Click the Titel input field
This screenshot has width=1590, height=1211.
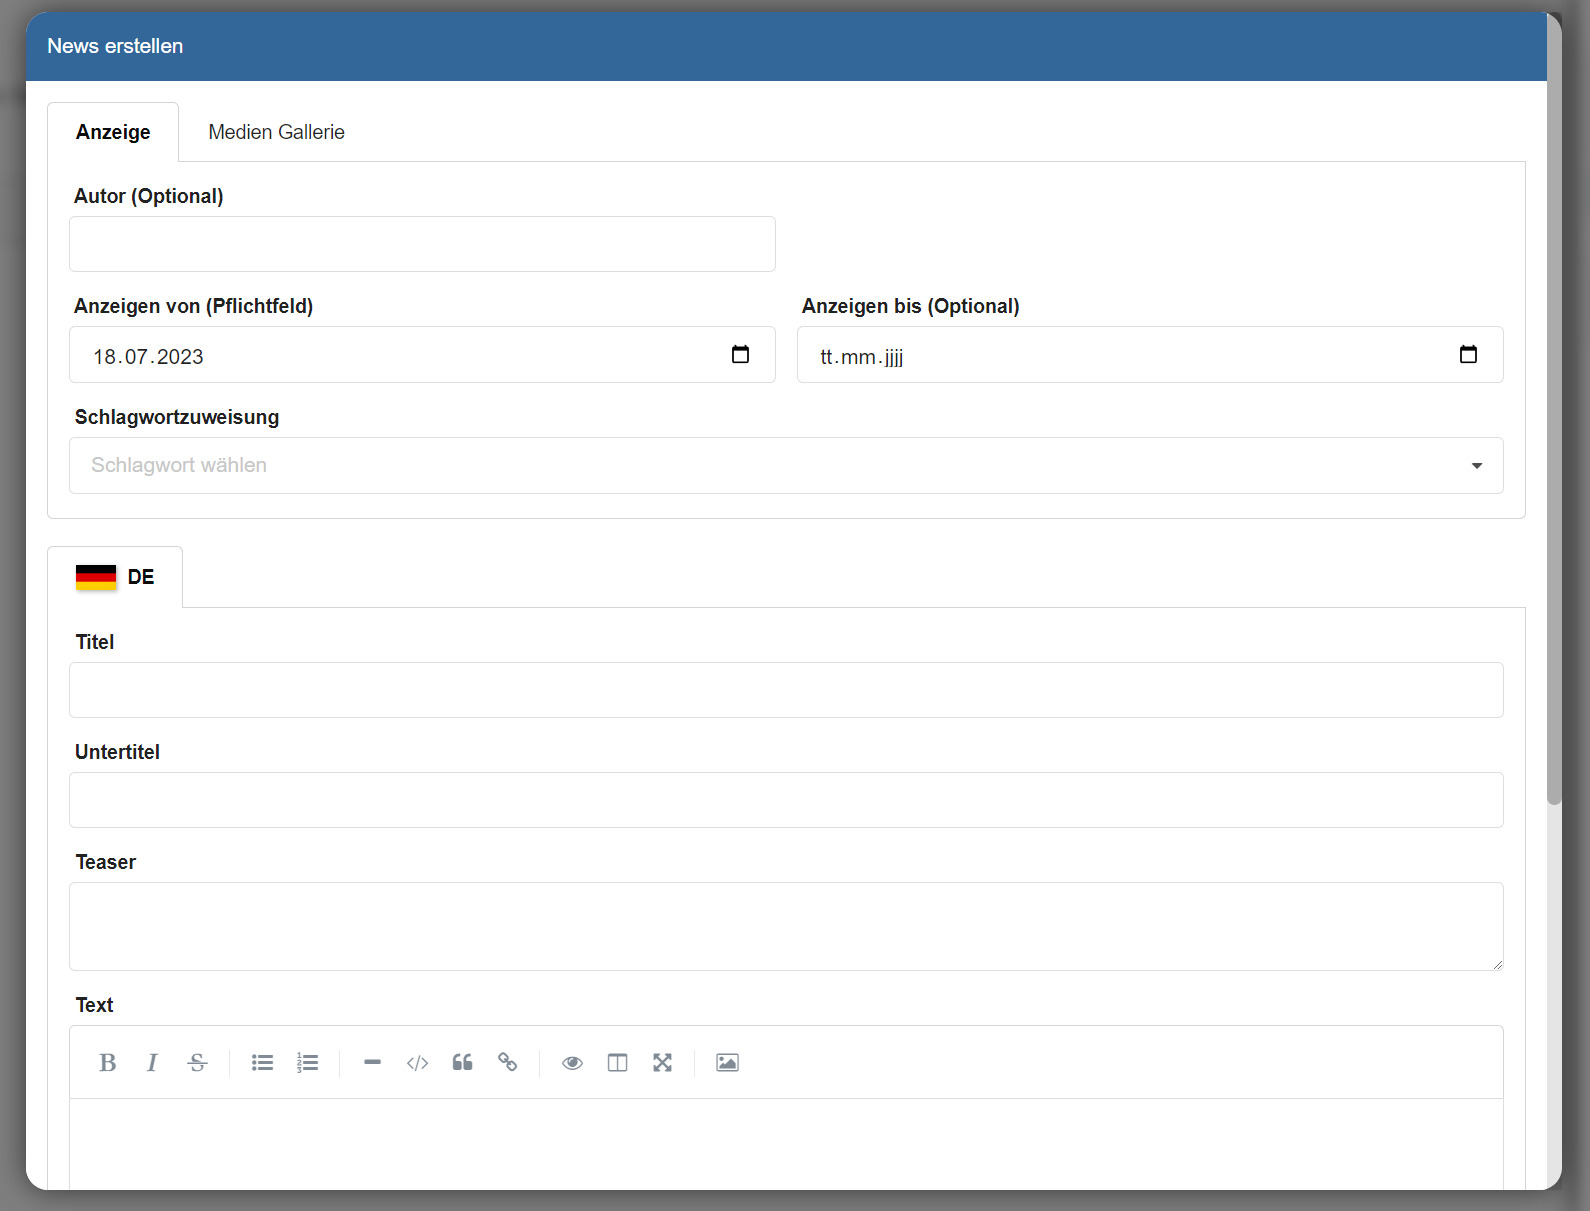pyautogui.click(x=785, y=690)
